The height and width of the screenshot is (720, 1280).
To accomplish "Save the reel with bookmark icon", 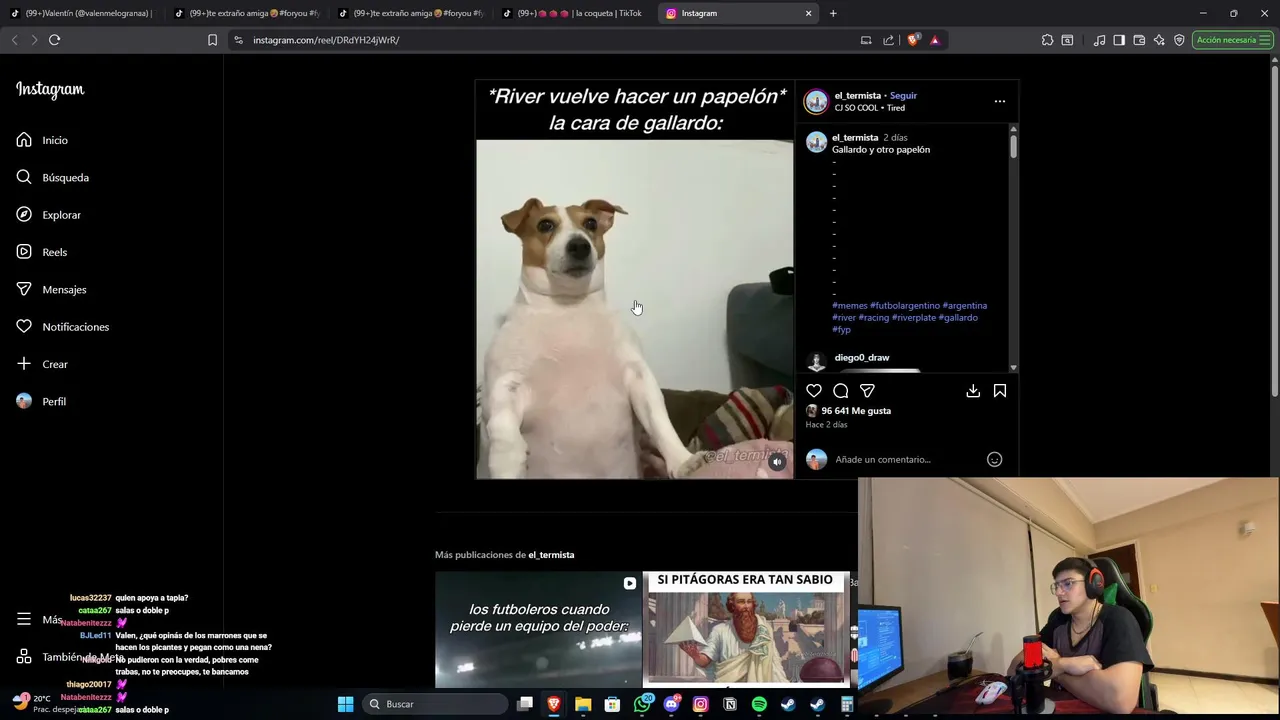I will (x=1000, y=391).
